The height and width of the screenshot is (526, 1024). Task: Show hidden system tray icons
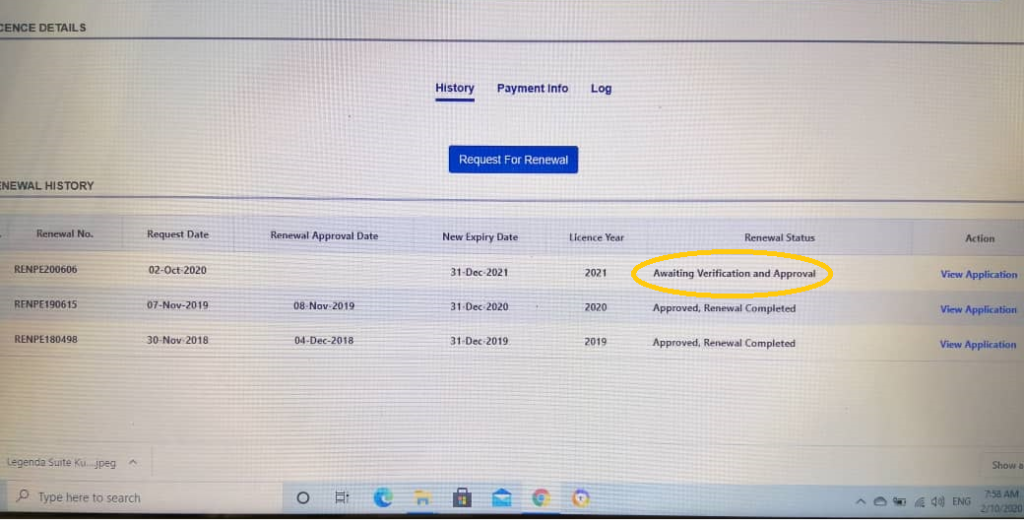click(861, 502)
